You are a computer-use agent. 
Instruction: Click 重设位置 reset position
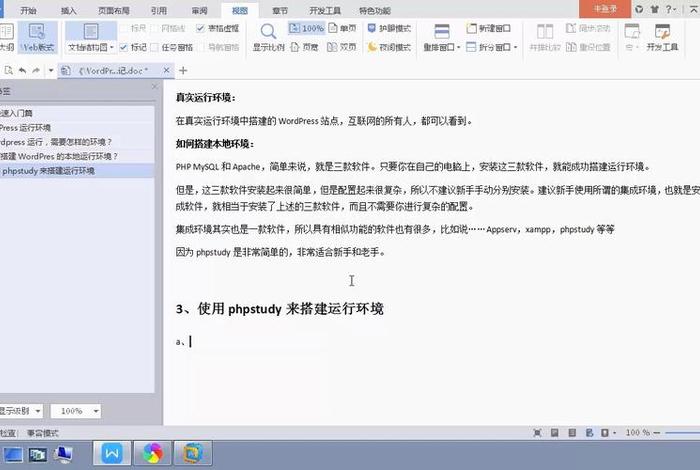(x=588, y=47)
